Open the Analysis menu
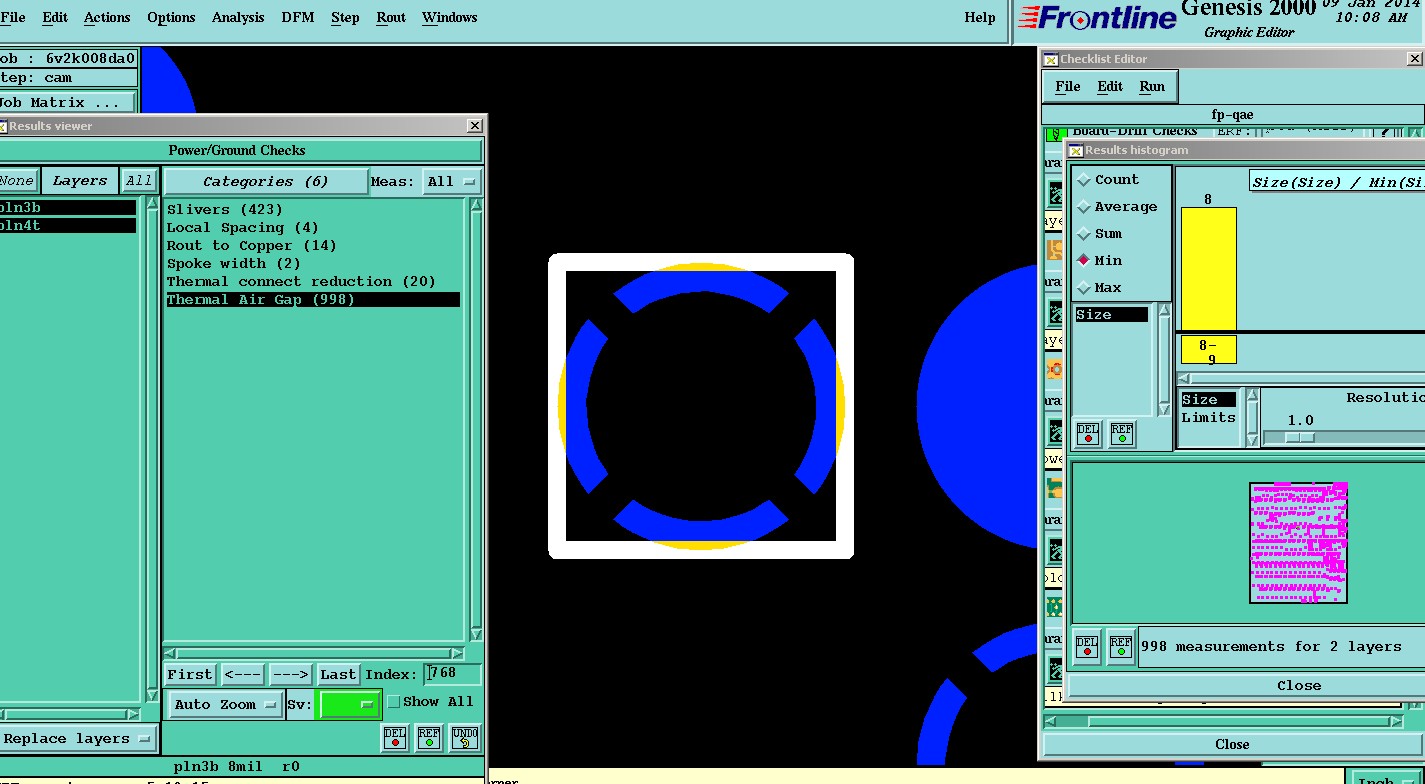Viewport: 1425px width, 784px height. tap(238, 17)
